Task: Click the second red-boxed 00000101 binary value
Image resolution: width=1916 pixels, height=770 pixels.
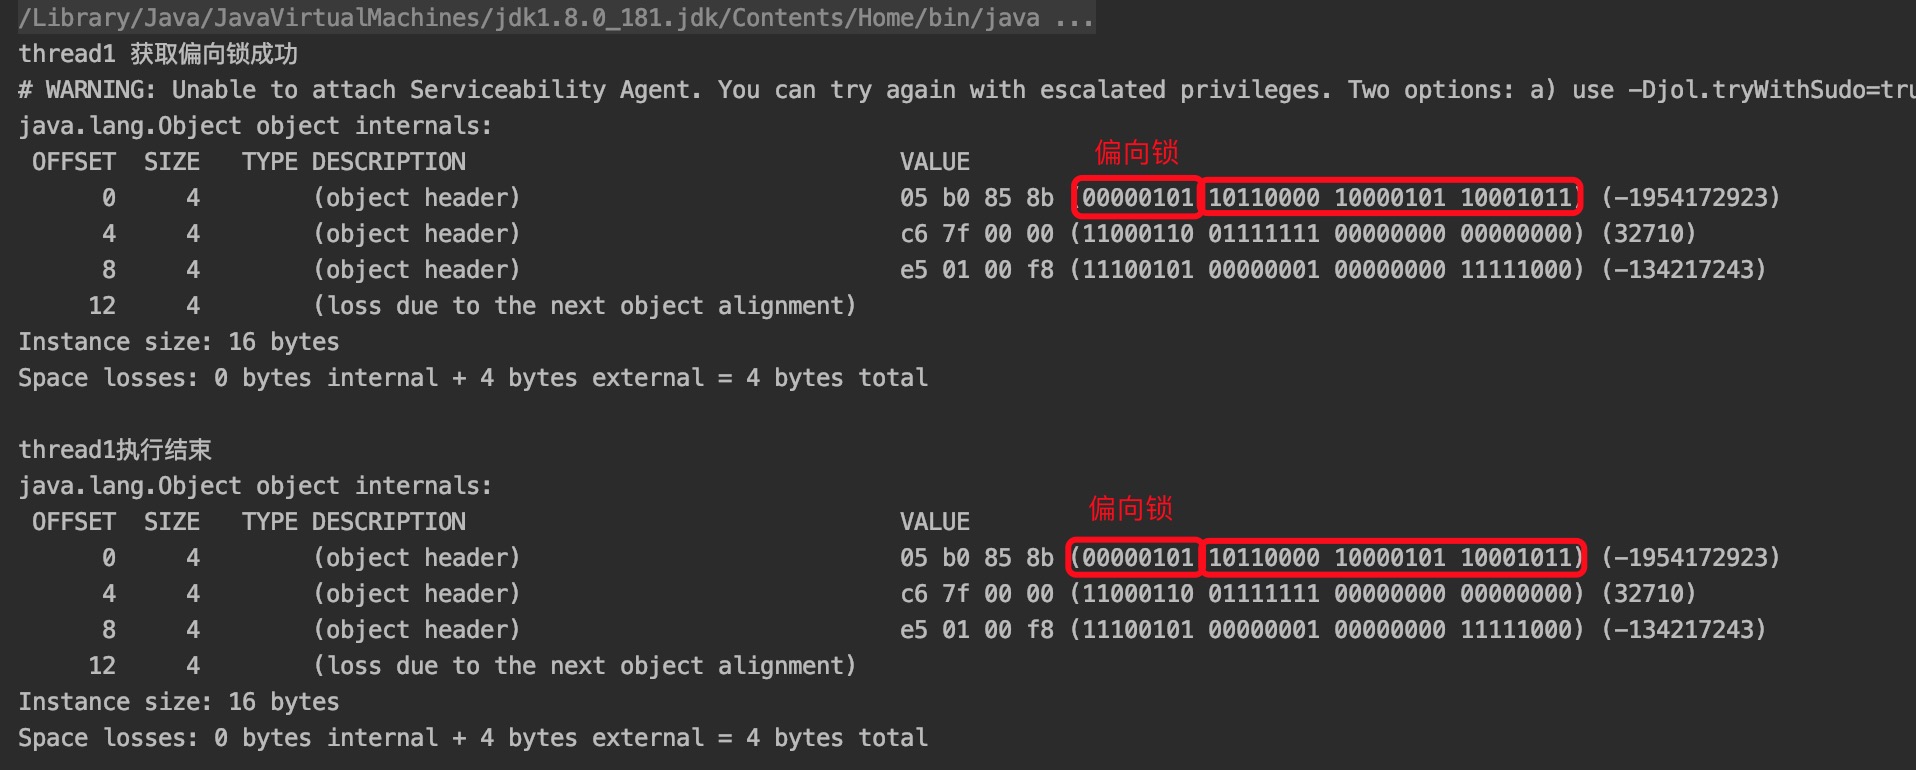Action: [x=1135, y=557]
